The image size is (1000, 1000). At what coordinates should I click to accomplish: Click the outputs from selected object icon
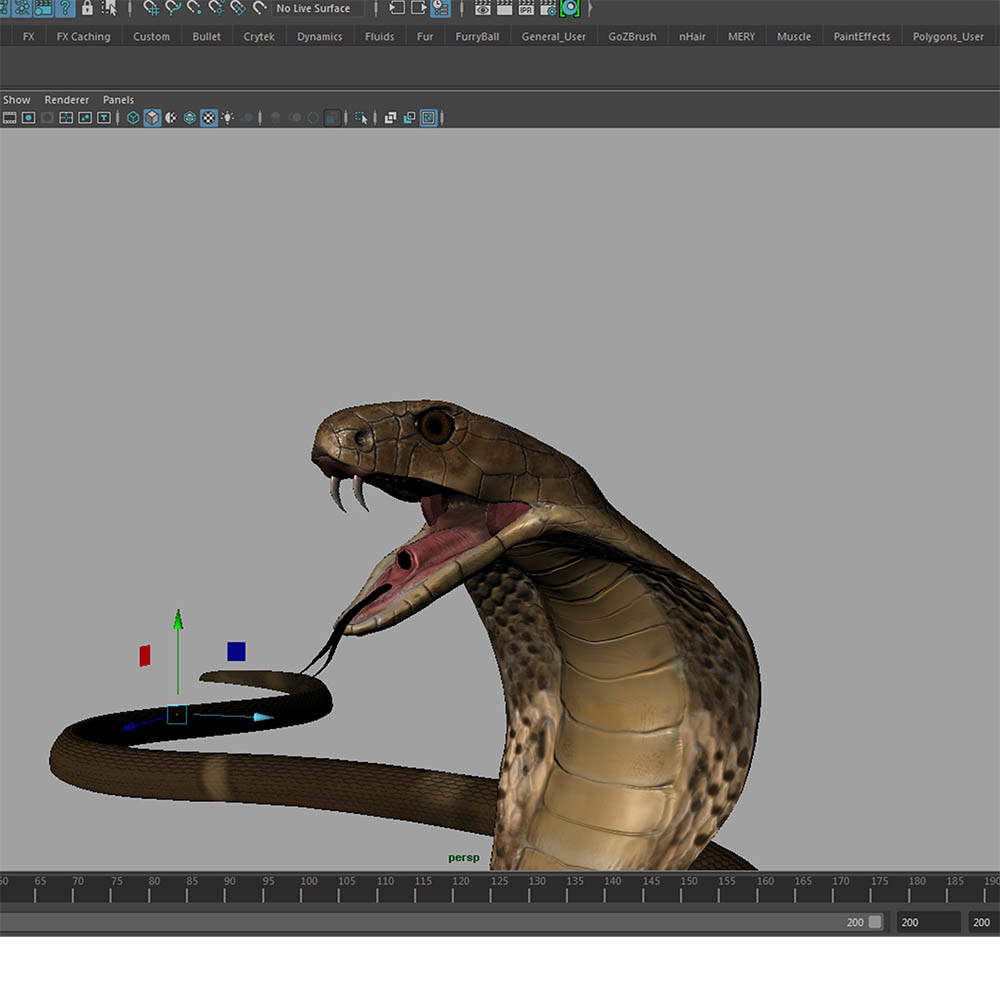[x=418, y=8]
